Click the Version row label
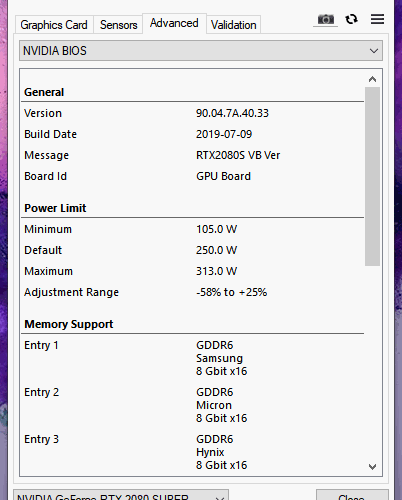Image resolution: width=402 pixels, height=500 pixels. [x=43, y=113]
